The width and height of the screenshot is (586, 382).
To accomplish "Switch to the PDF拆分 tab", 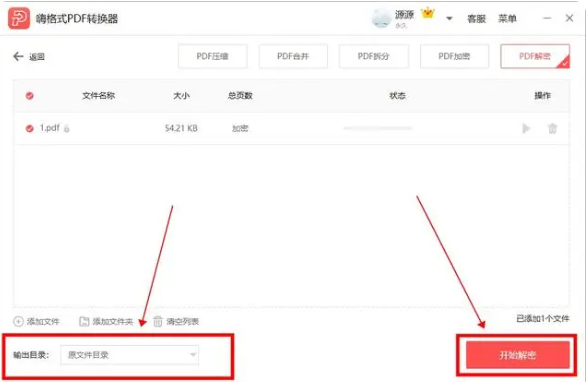I will 374,56.
